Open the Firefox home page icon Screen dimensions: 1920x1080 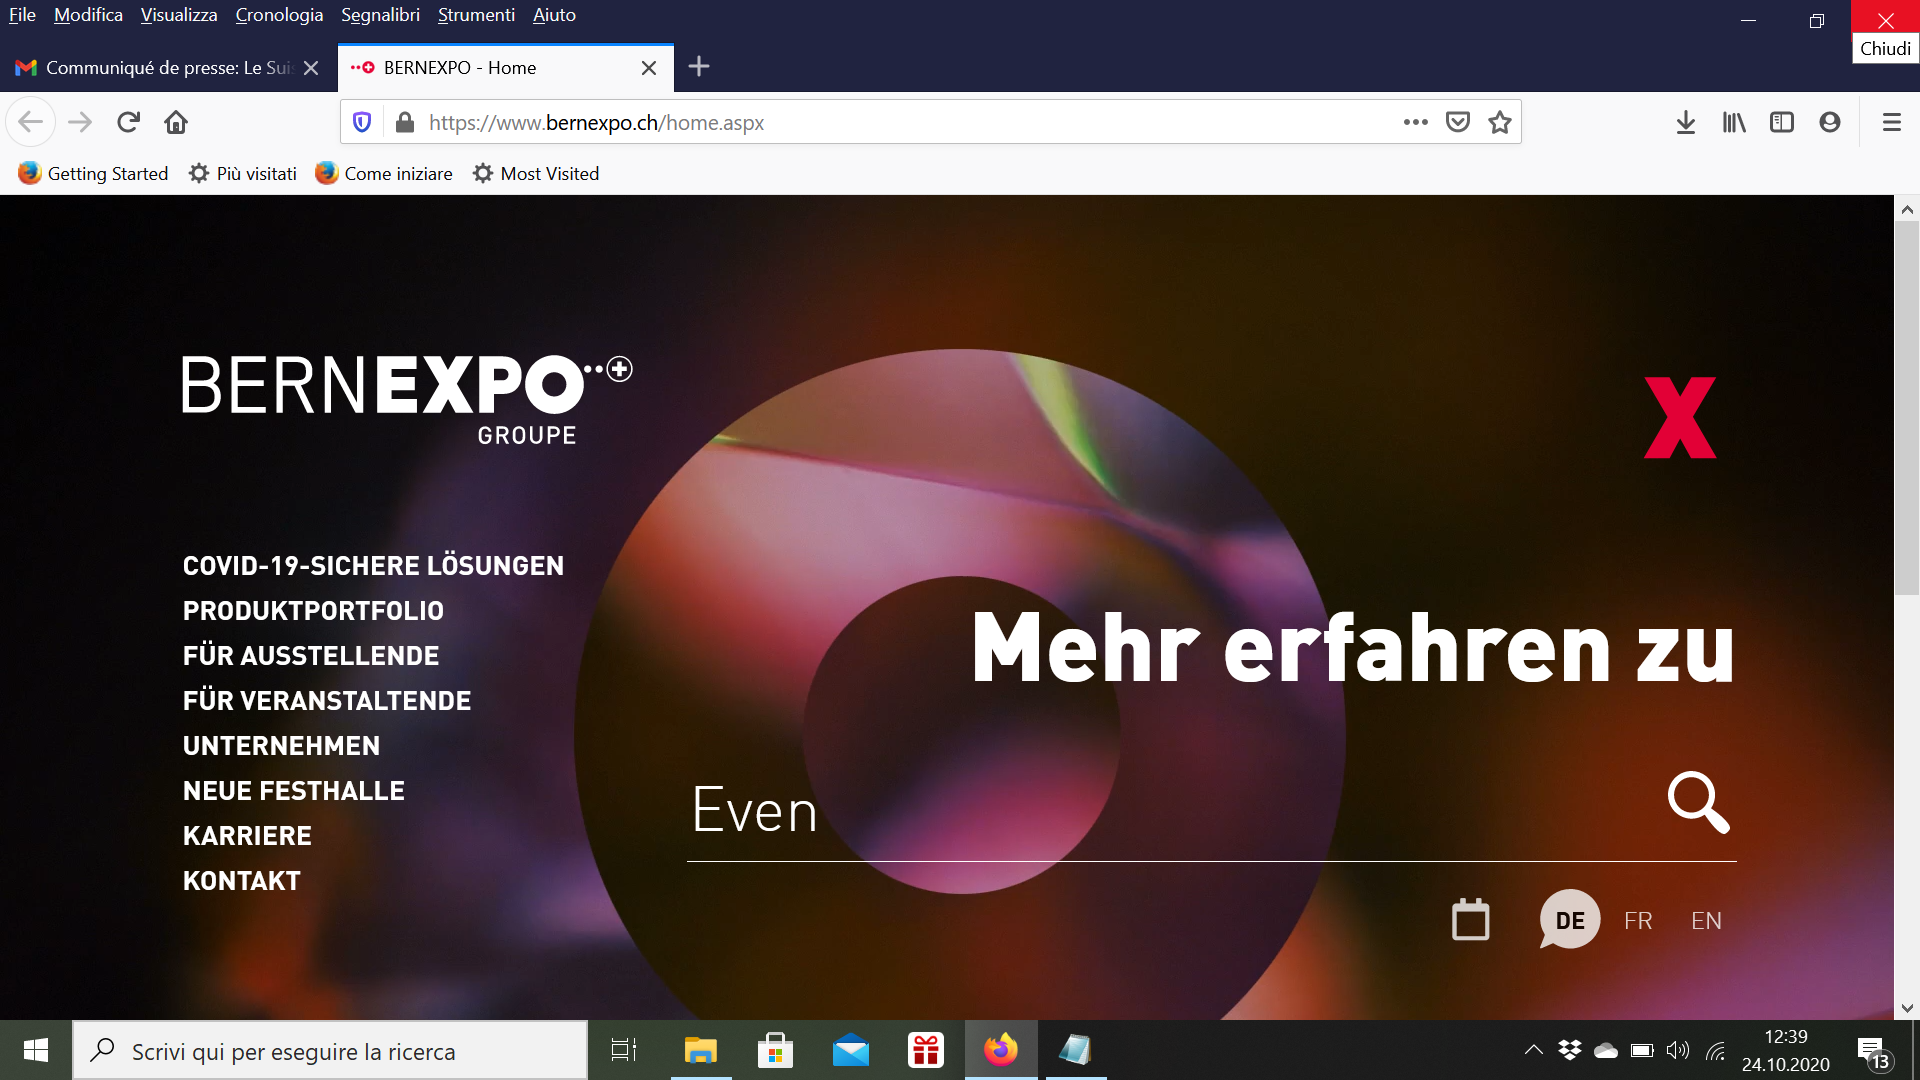click(x=176, y=122)
